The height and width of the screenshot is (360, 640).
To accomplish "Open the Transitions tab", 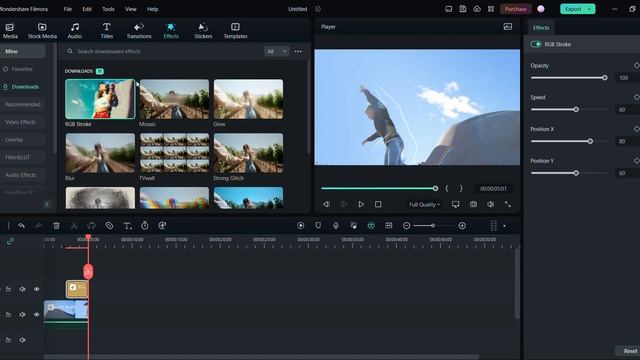I will click(139, 31).
